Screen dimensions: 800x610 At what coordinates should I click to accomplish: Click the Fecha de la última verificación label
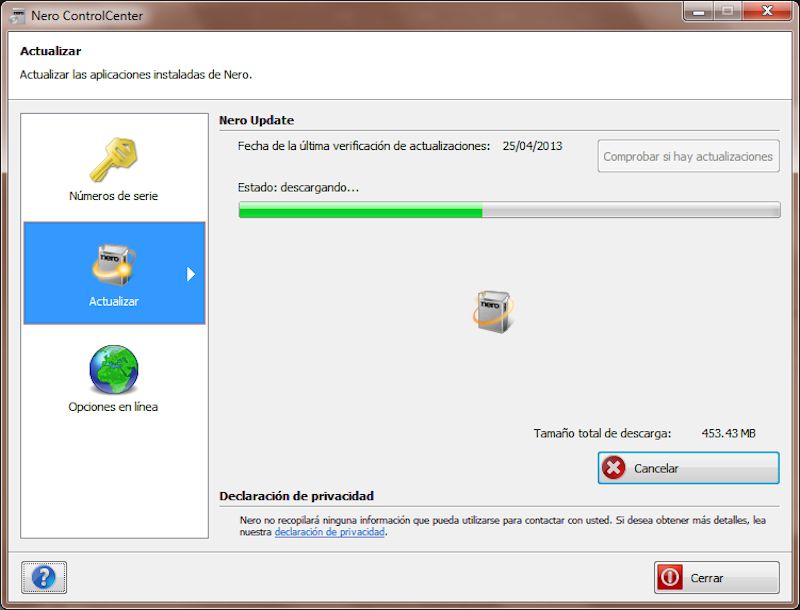coord(364,146)
